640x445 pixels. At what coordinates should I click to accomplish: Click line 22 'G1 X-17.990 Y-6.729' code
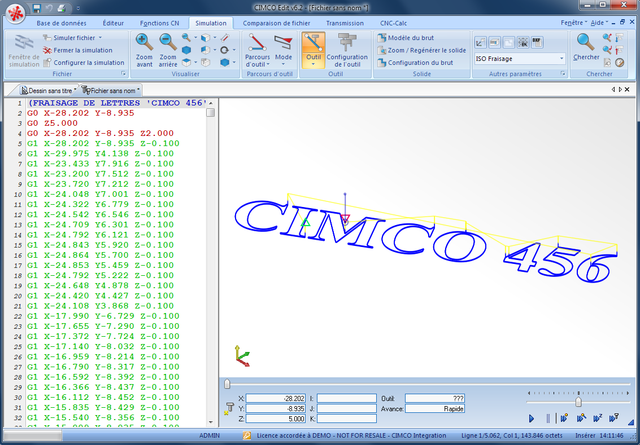point(103,316)
